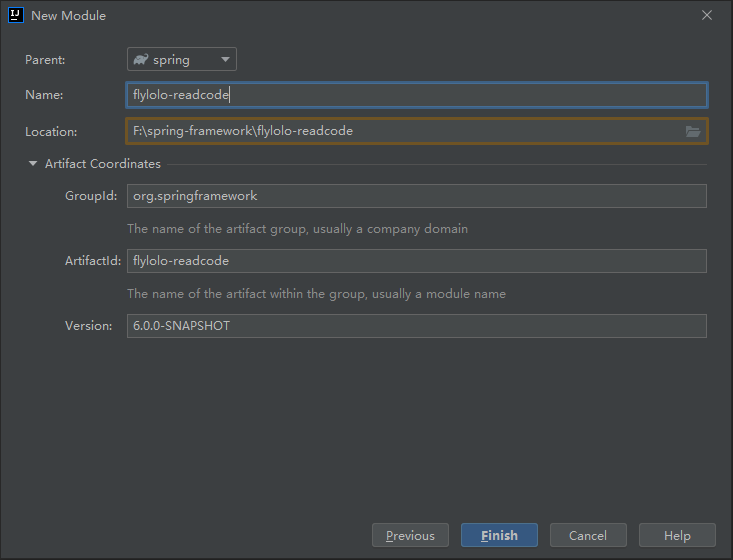Click the Finish button
The image size is (733, 560).
click(x=499, y=535)
